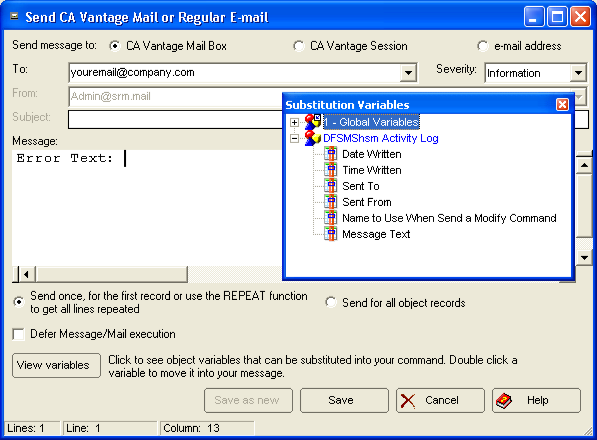
Task: Click the View variables button
Action: pos(56,365)
